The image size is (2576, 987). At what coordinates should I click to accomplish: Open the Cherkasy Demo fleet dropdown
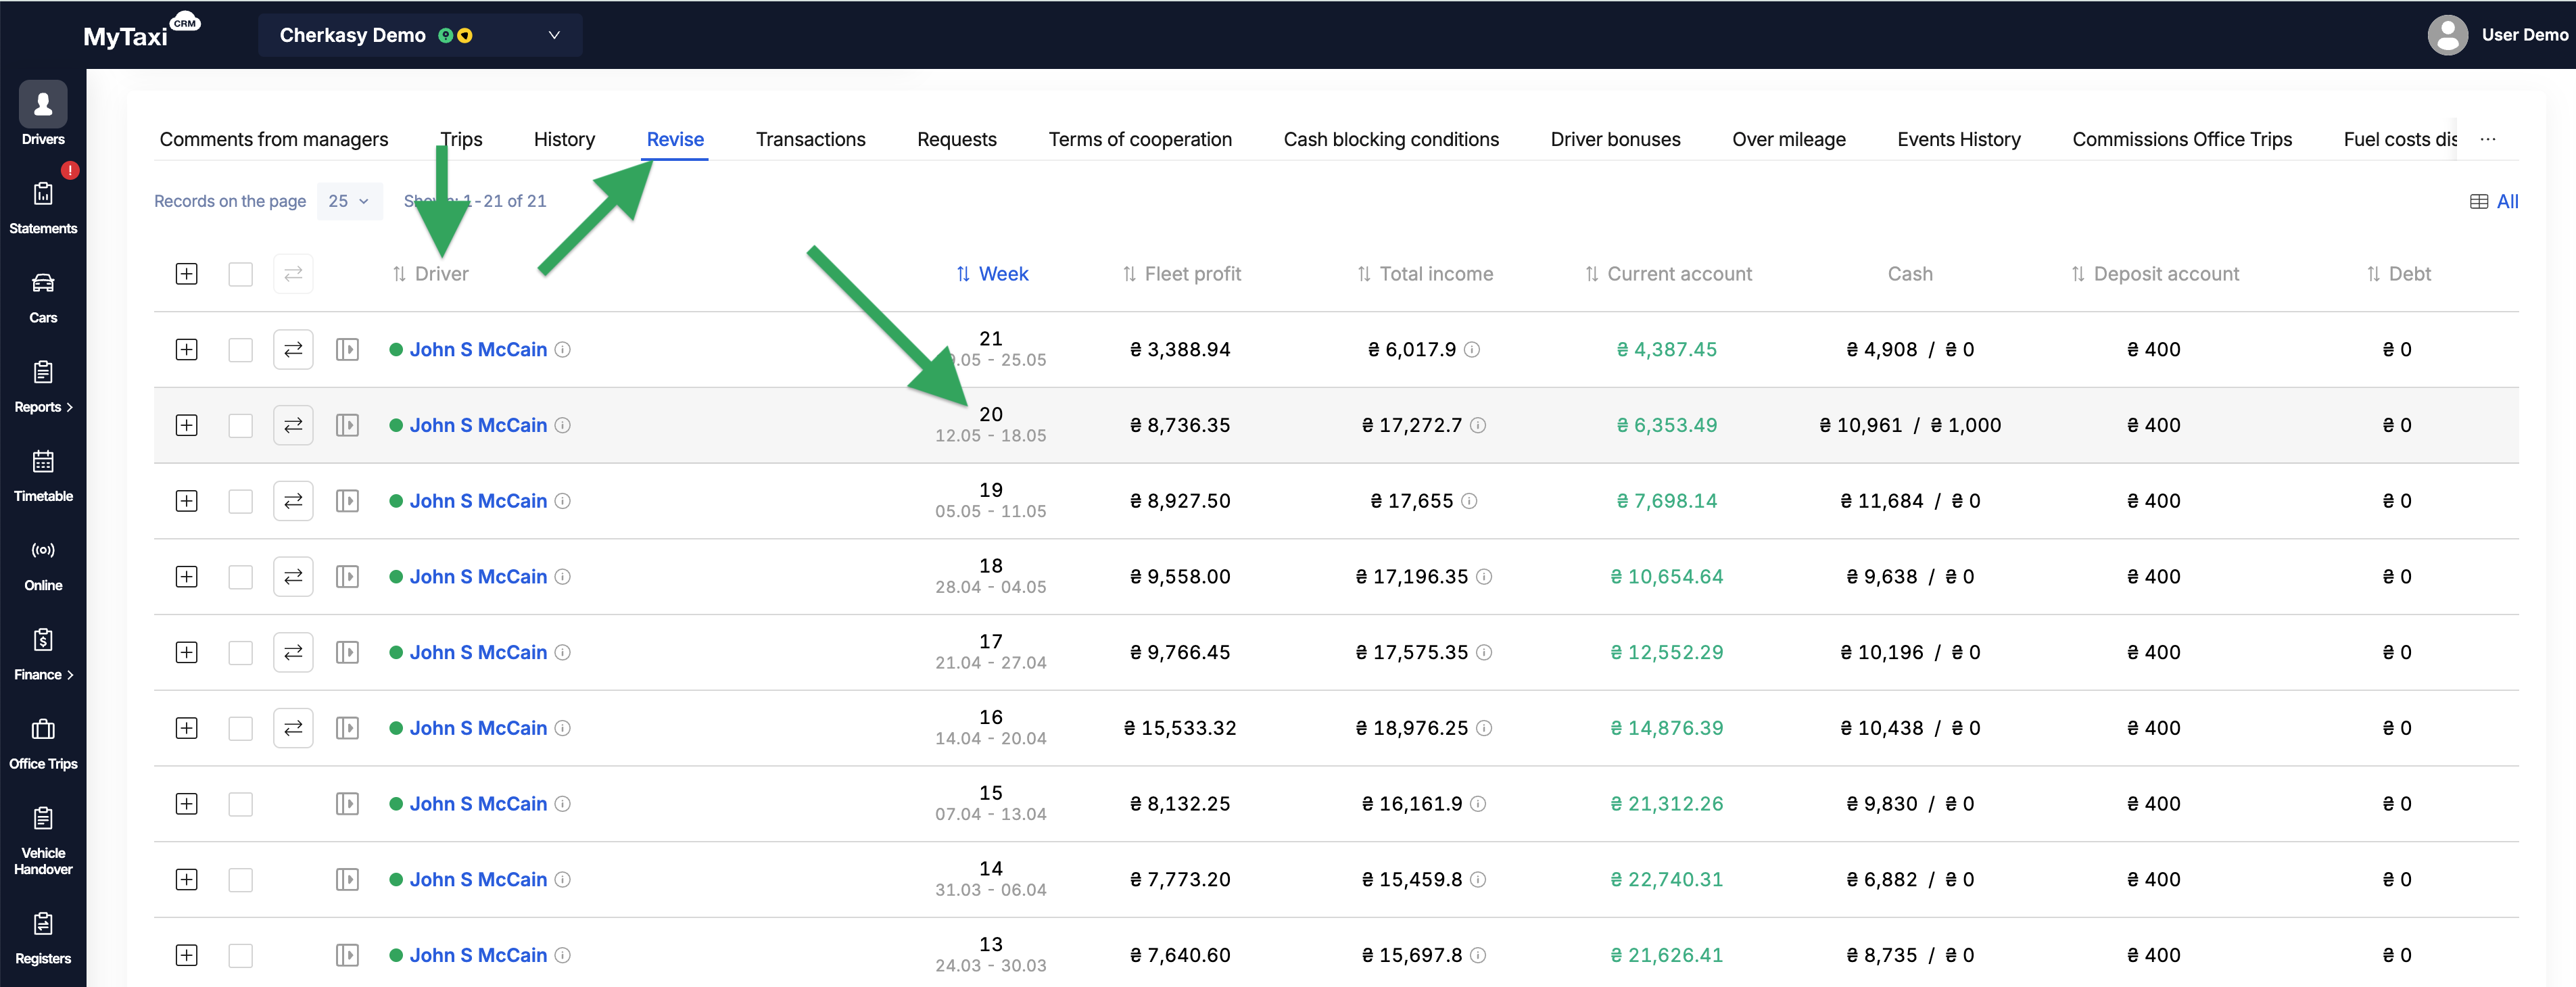click(x=420, y=35)
